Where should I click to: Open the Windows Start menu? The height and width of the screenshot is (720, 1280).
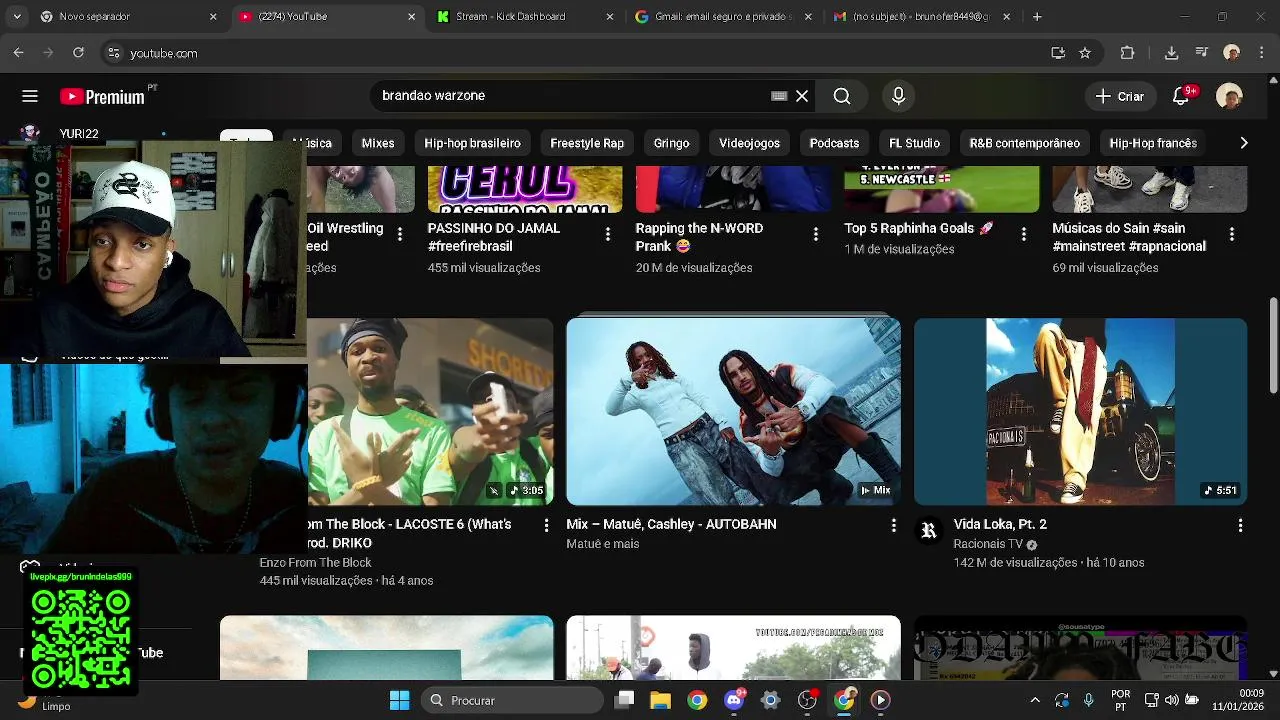coord(399,700)
